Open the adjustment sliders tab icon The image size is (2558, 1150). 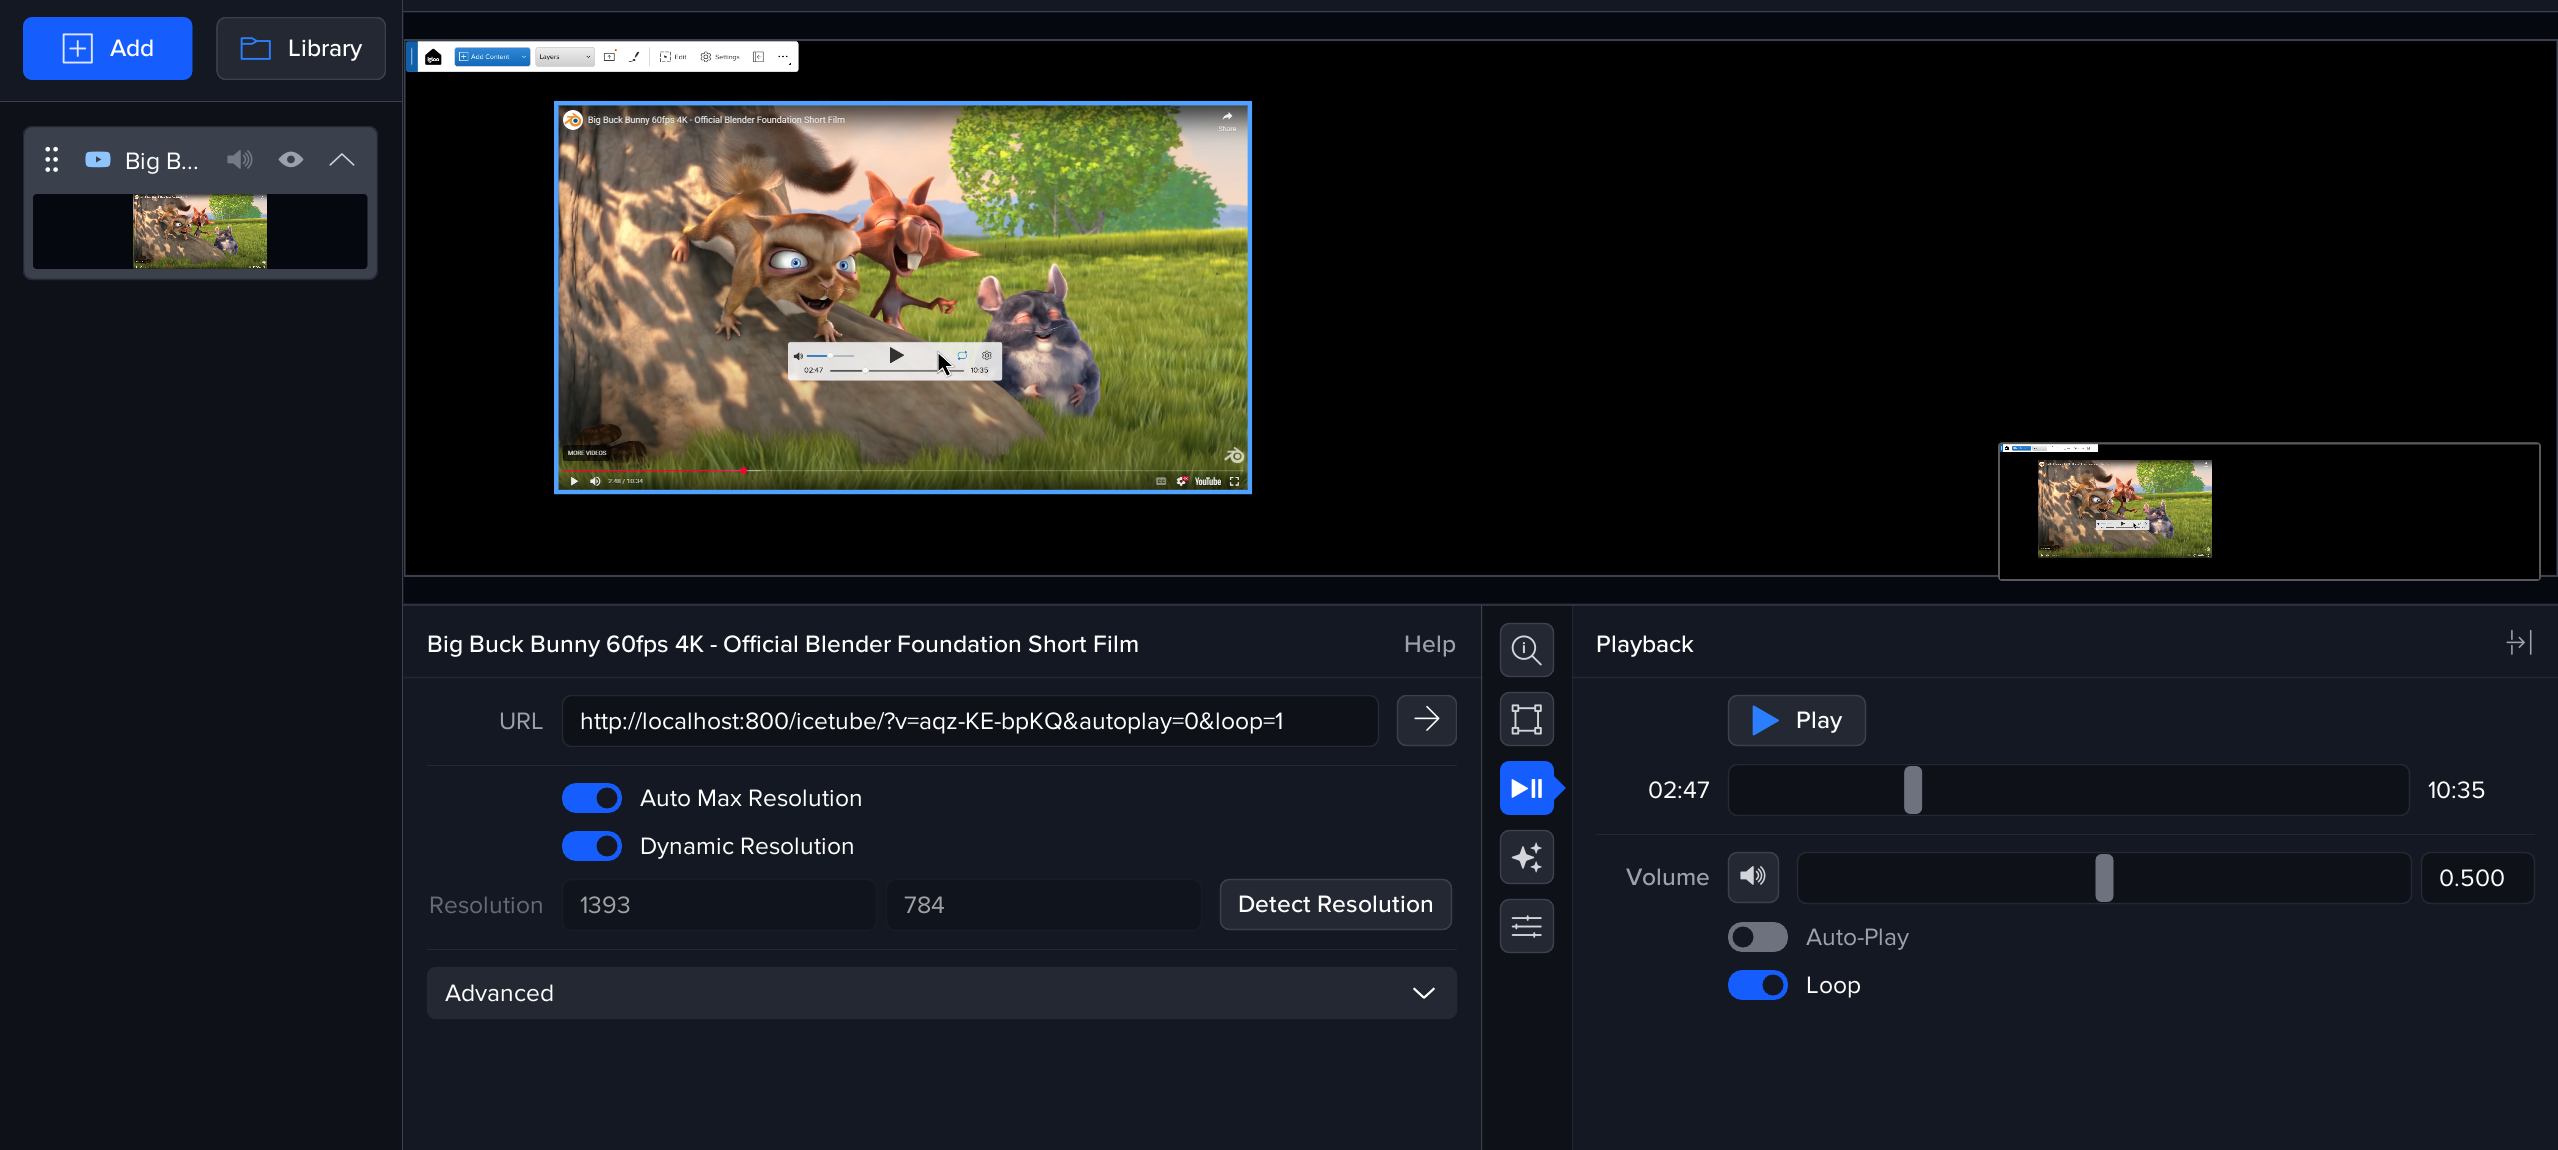1526,927
